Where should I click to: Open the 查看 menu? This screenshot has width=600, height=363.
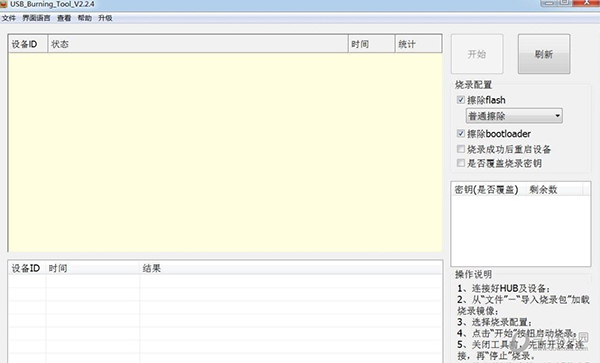click(64, 18)
